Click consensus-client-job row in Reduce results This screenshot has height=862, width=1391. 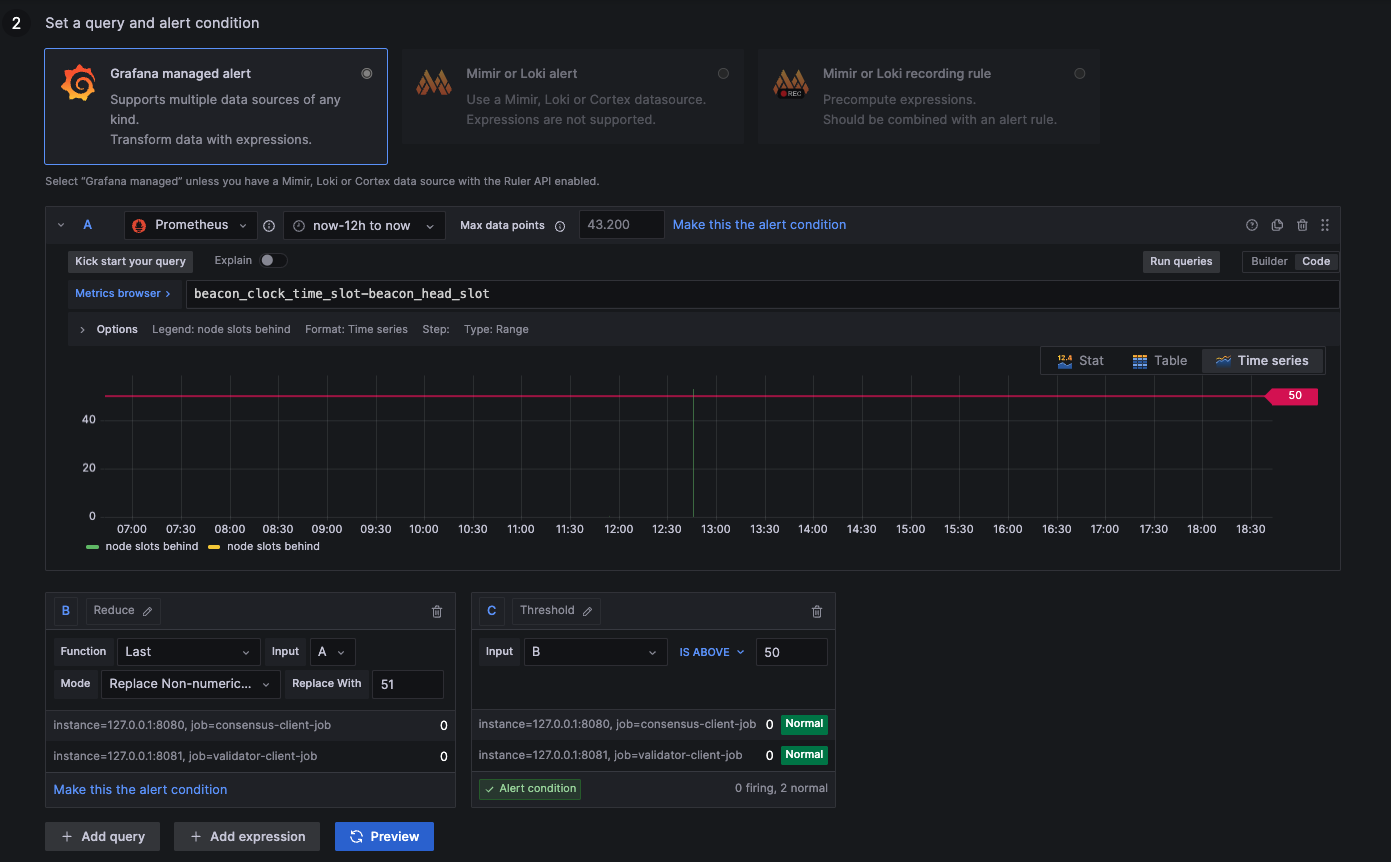250,726
